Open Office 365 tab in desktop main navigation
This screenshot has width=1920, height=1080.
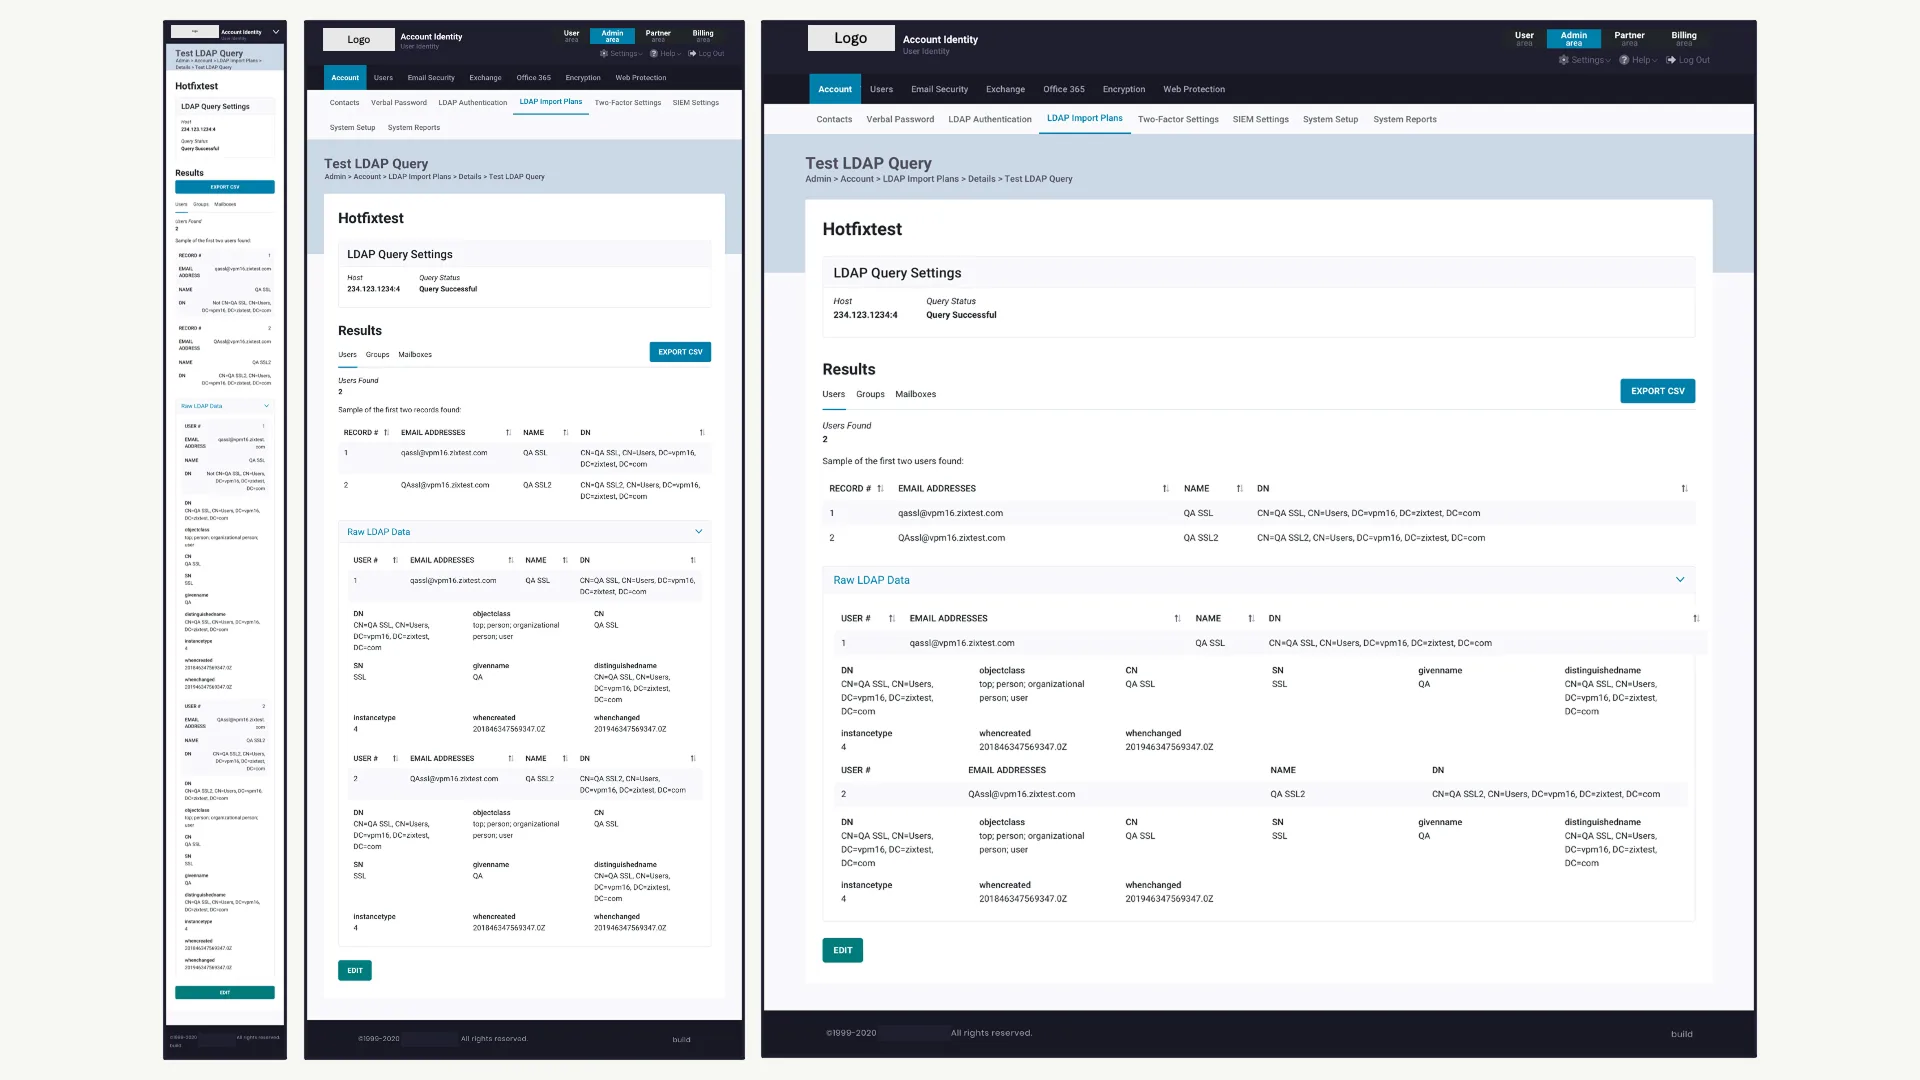point(1064,89)
